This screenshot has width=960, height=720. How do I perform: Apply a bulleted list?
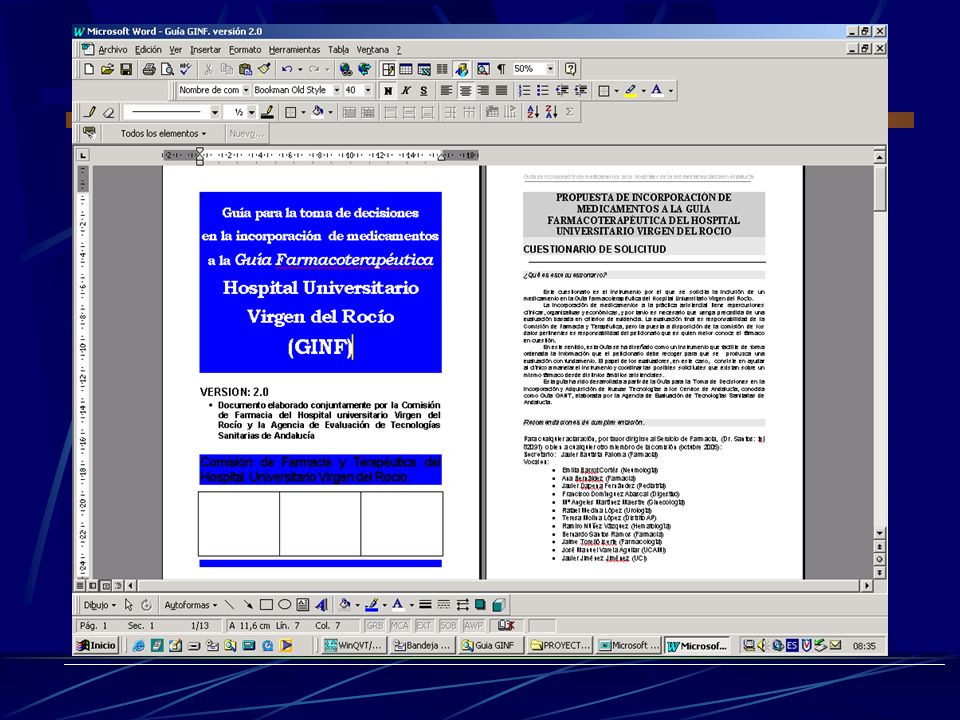coord(543,91)
